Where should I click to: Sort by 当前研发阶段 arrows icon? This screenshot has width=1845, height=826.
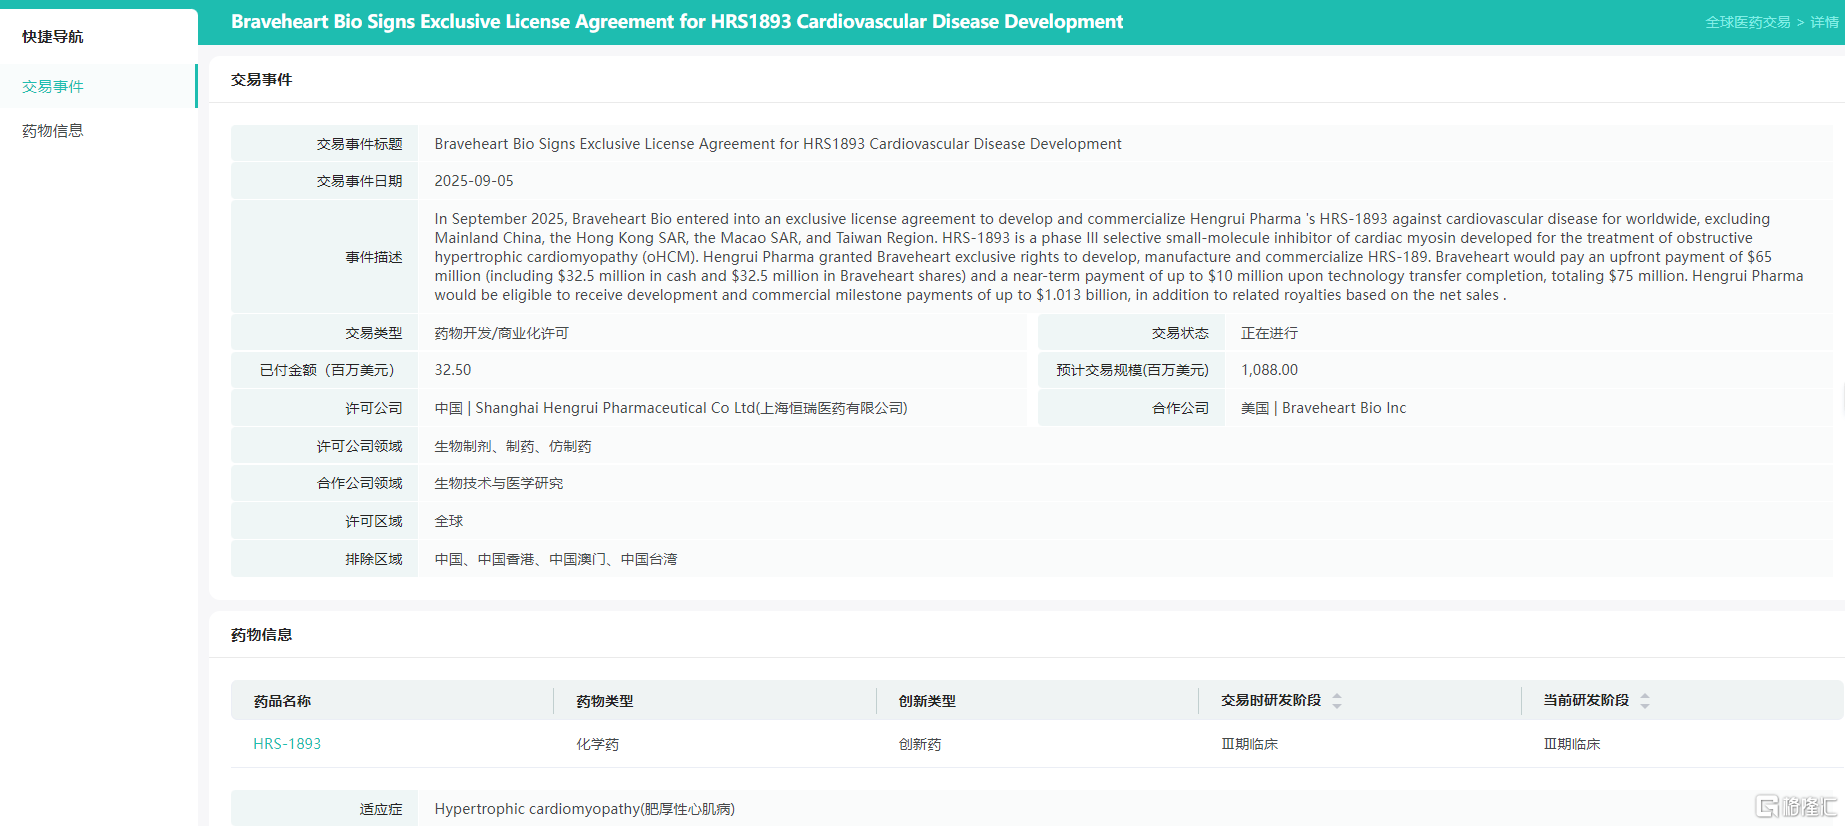pyautogui.click(x=1645, y=701)
